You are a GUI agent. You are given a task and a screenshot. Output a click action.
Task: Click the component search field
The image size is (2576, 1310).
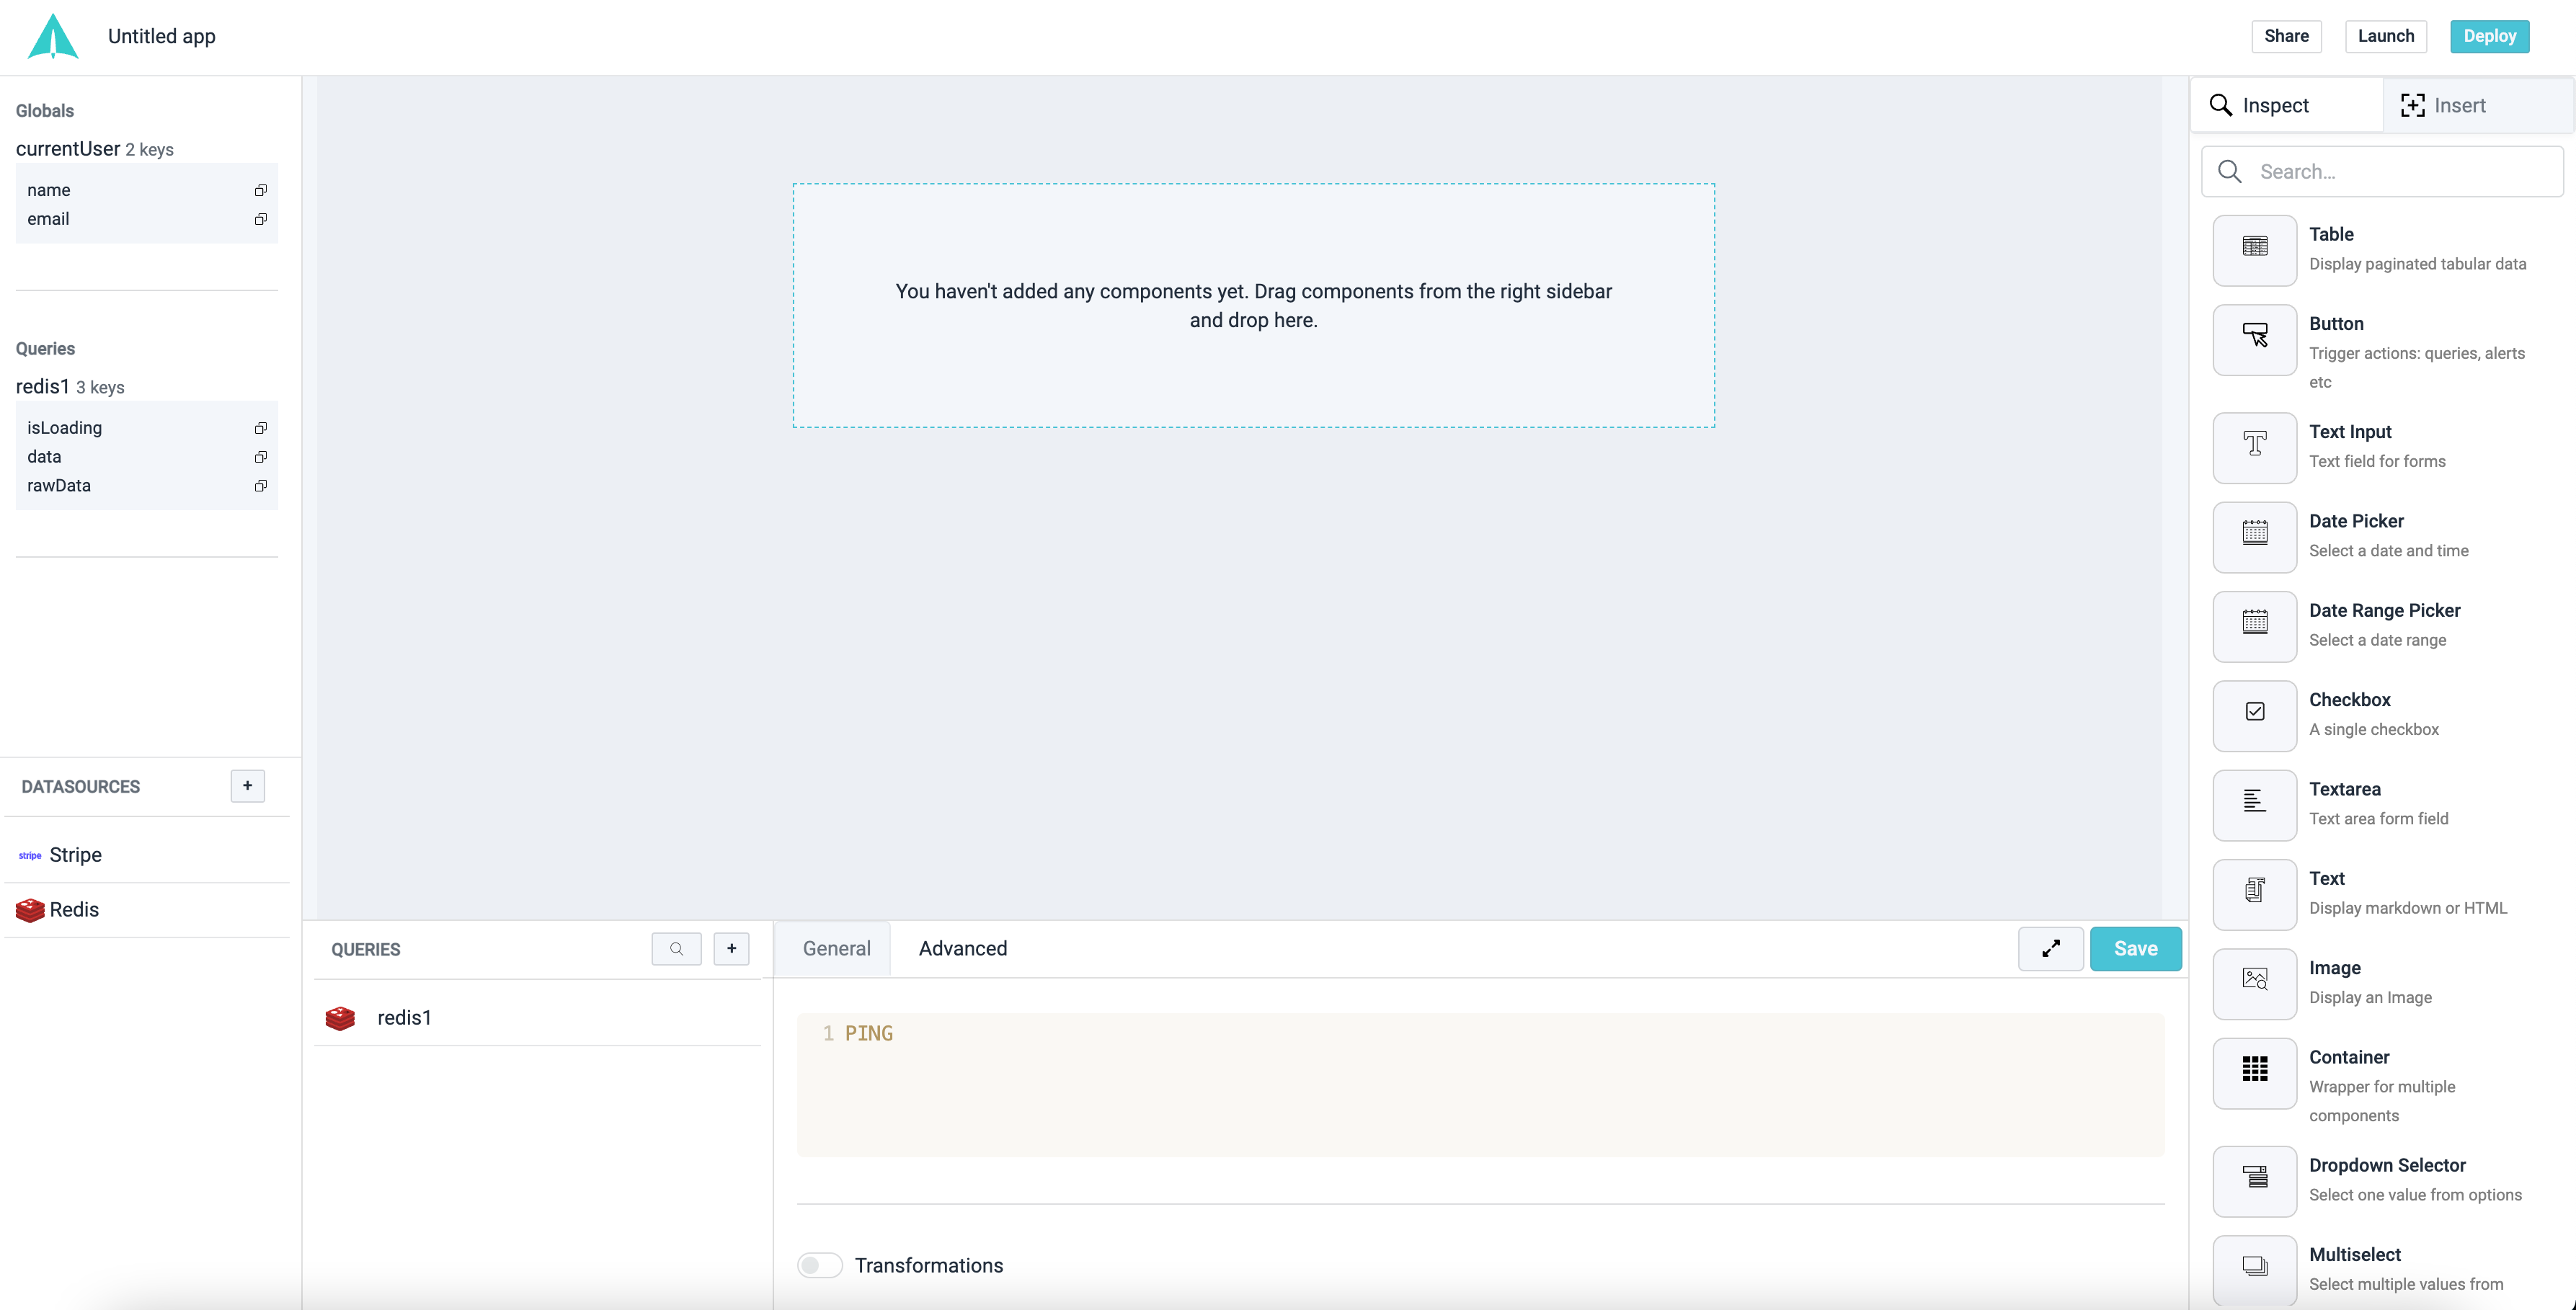click(x=2400, y=172)
